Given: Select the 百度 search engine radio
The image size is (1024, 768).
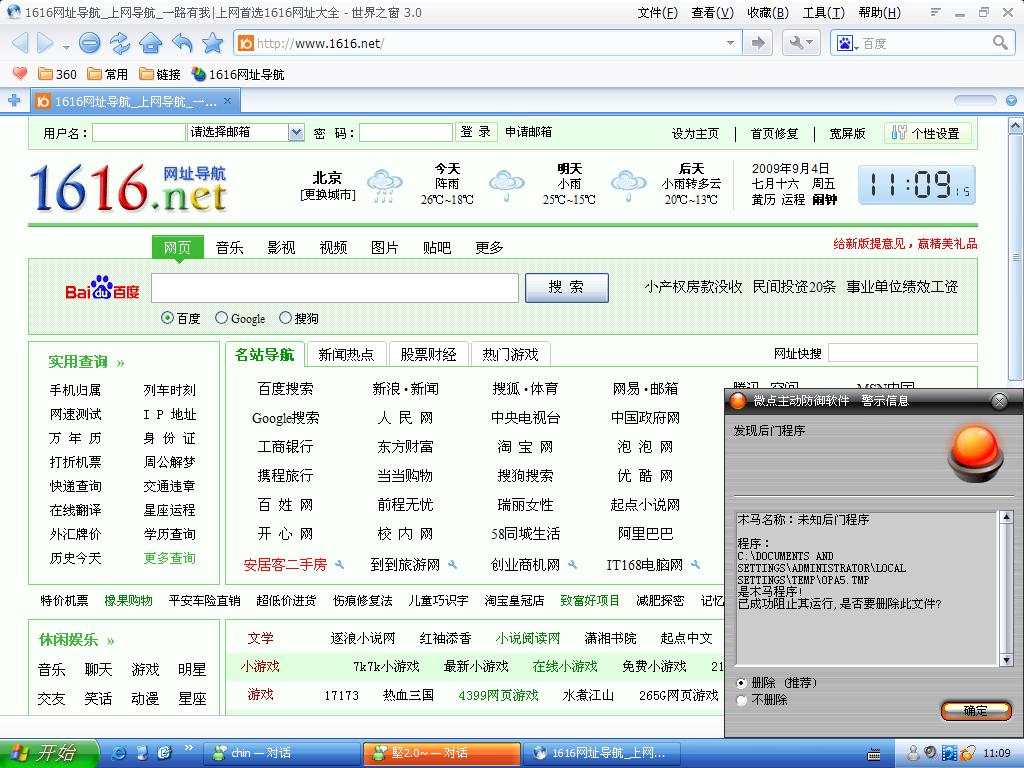Looking at the screenshot, I should point(168,318).
